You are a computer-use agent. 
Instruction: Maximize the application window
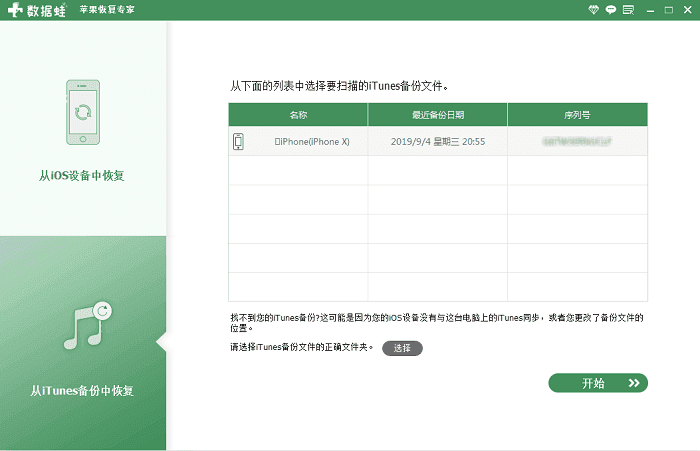[x=668, y=9]
